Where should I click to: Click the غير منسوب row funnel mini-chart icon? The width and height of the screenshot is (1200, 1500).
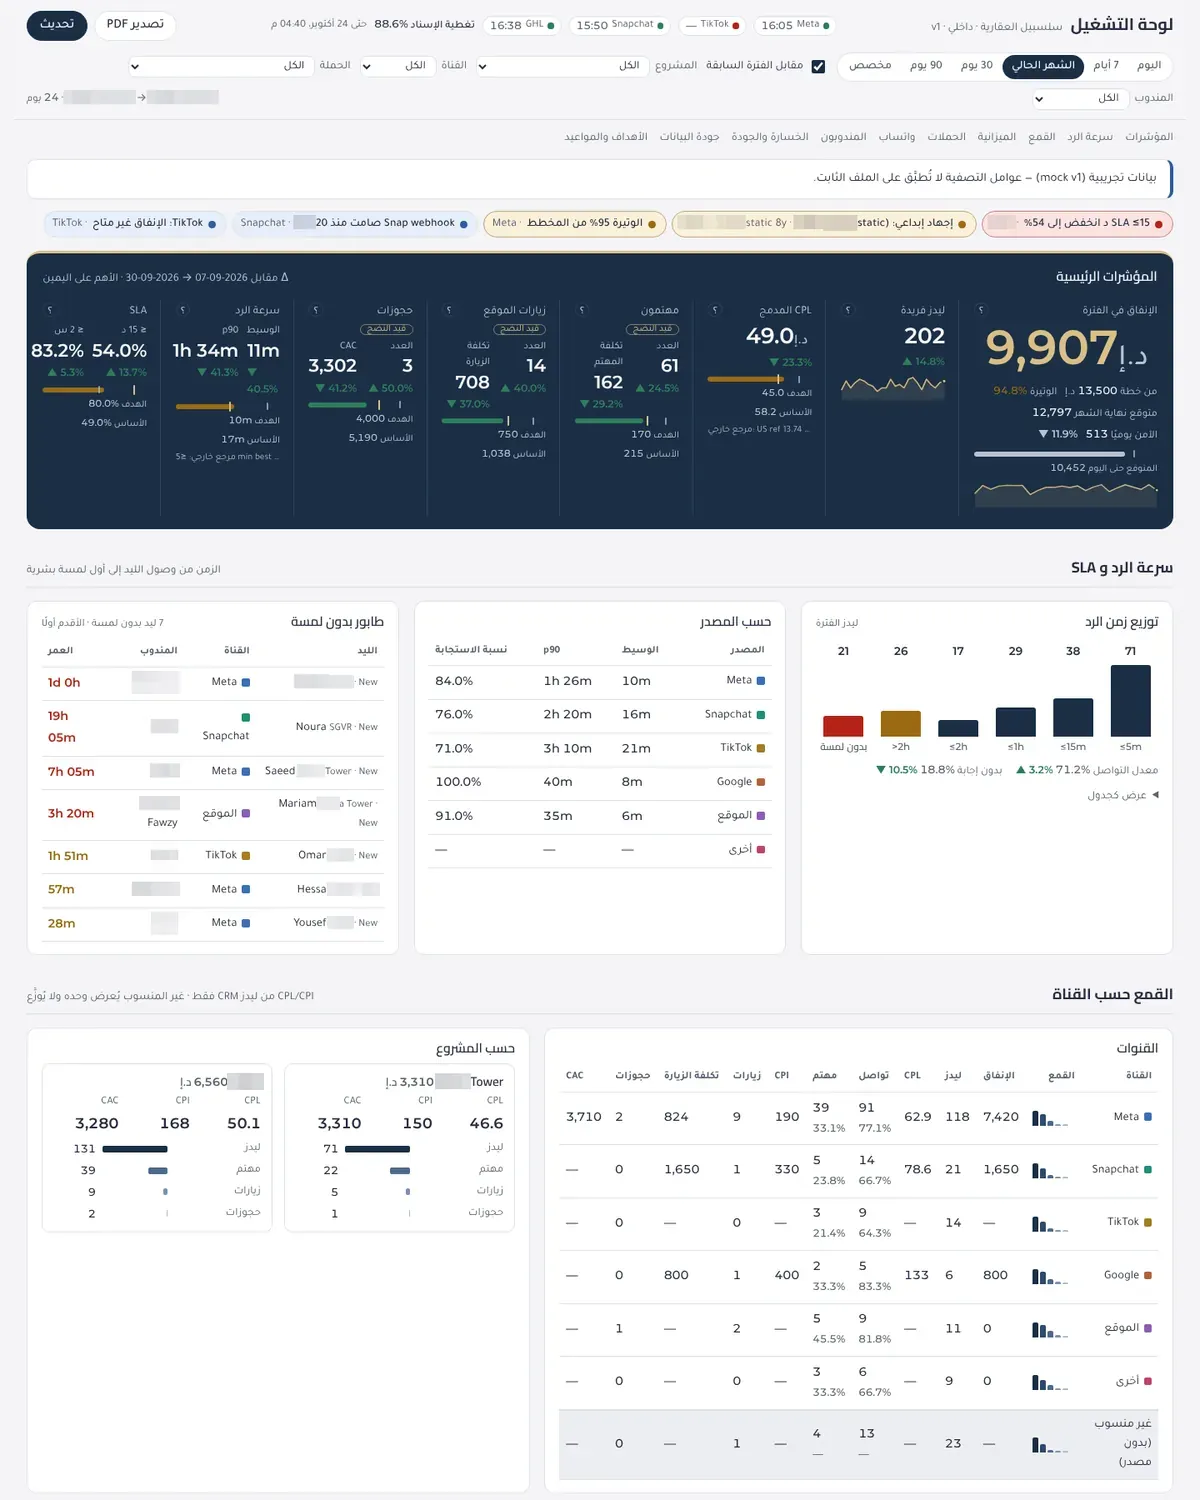click(x=1050, y=1444)
